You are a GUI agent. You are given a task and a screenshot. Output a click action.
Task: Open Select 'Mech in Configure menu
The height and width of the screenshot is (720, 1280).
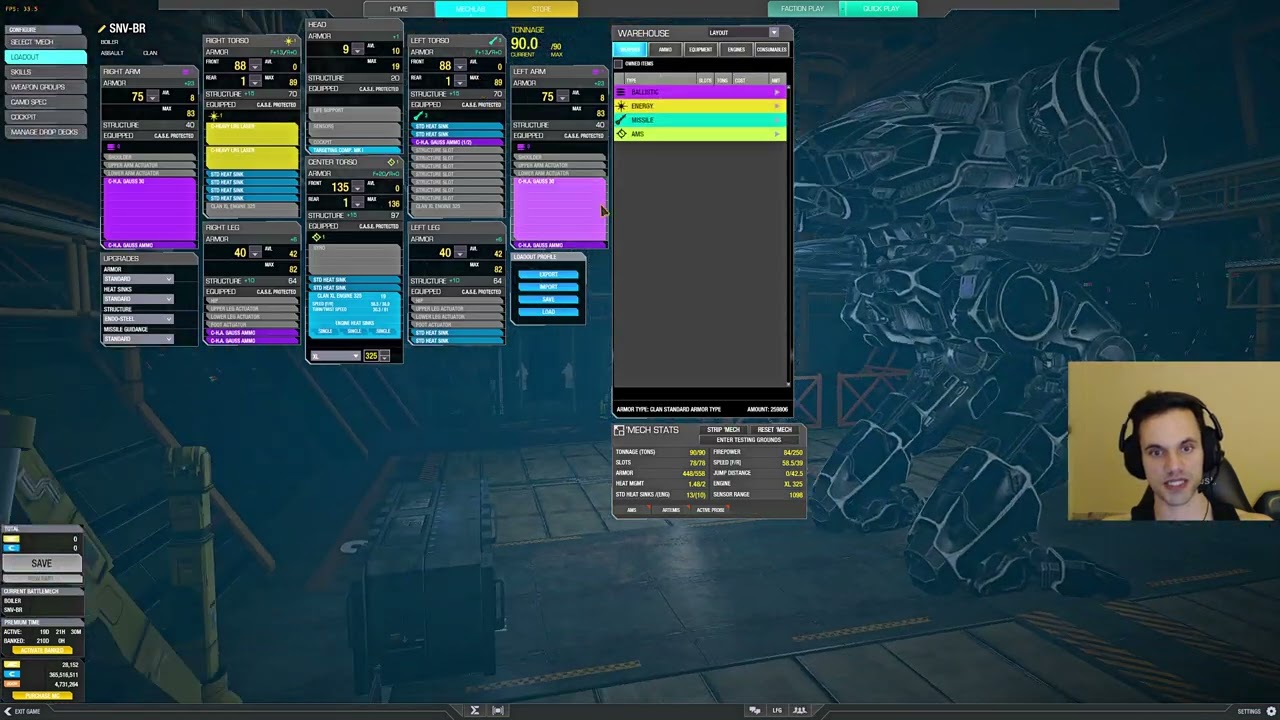coord(44,42)
